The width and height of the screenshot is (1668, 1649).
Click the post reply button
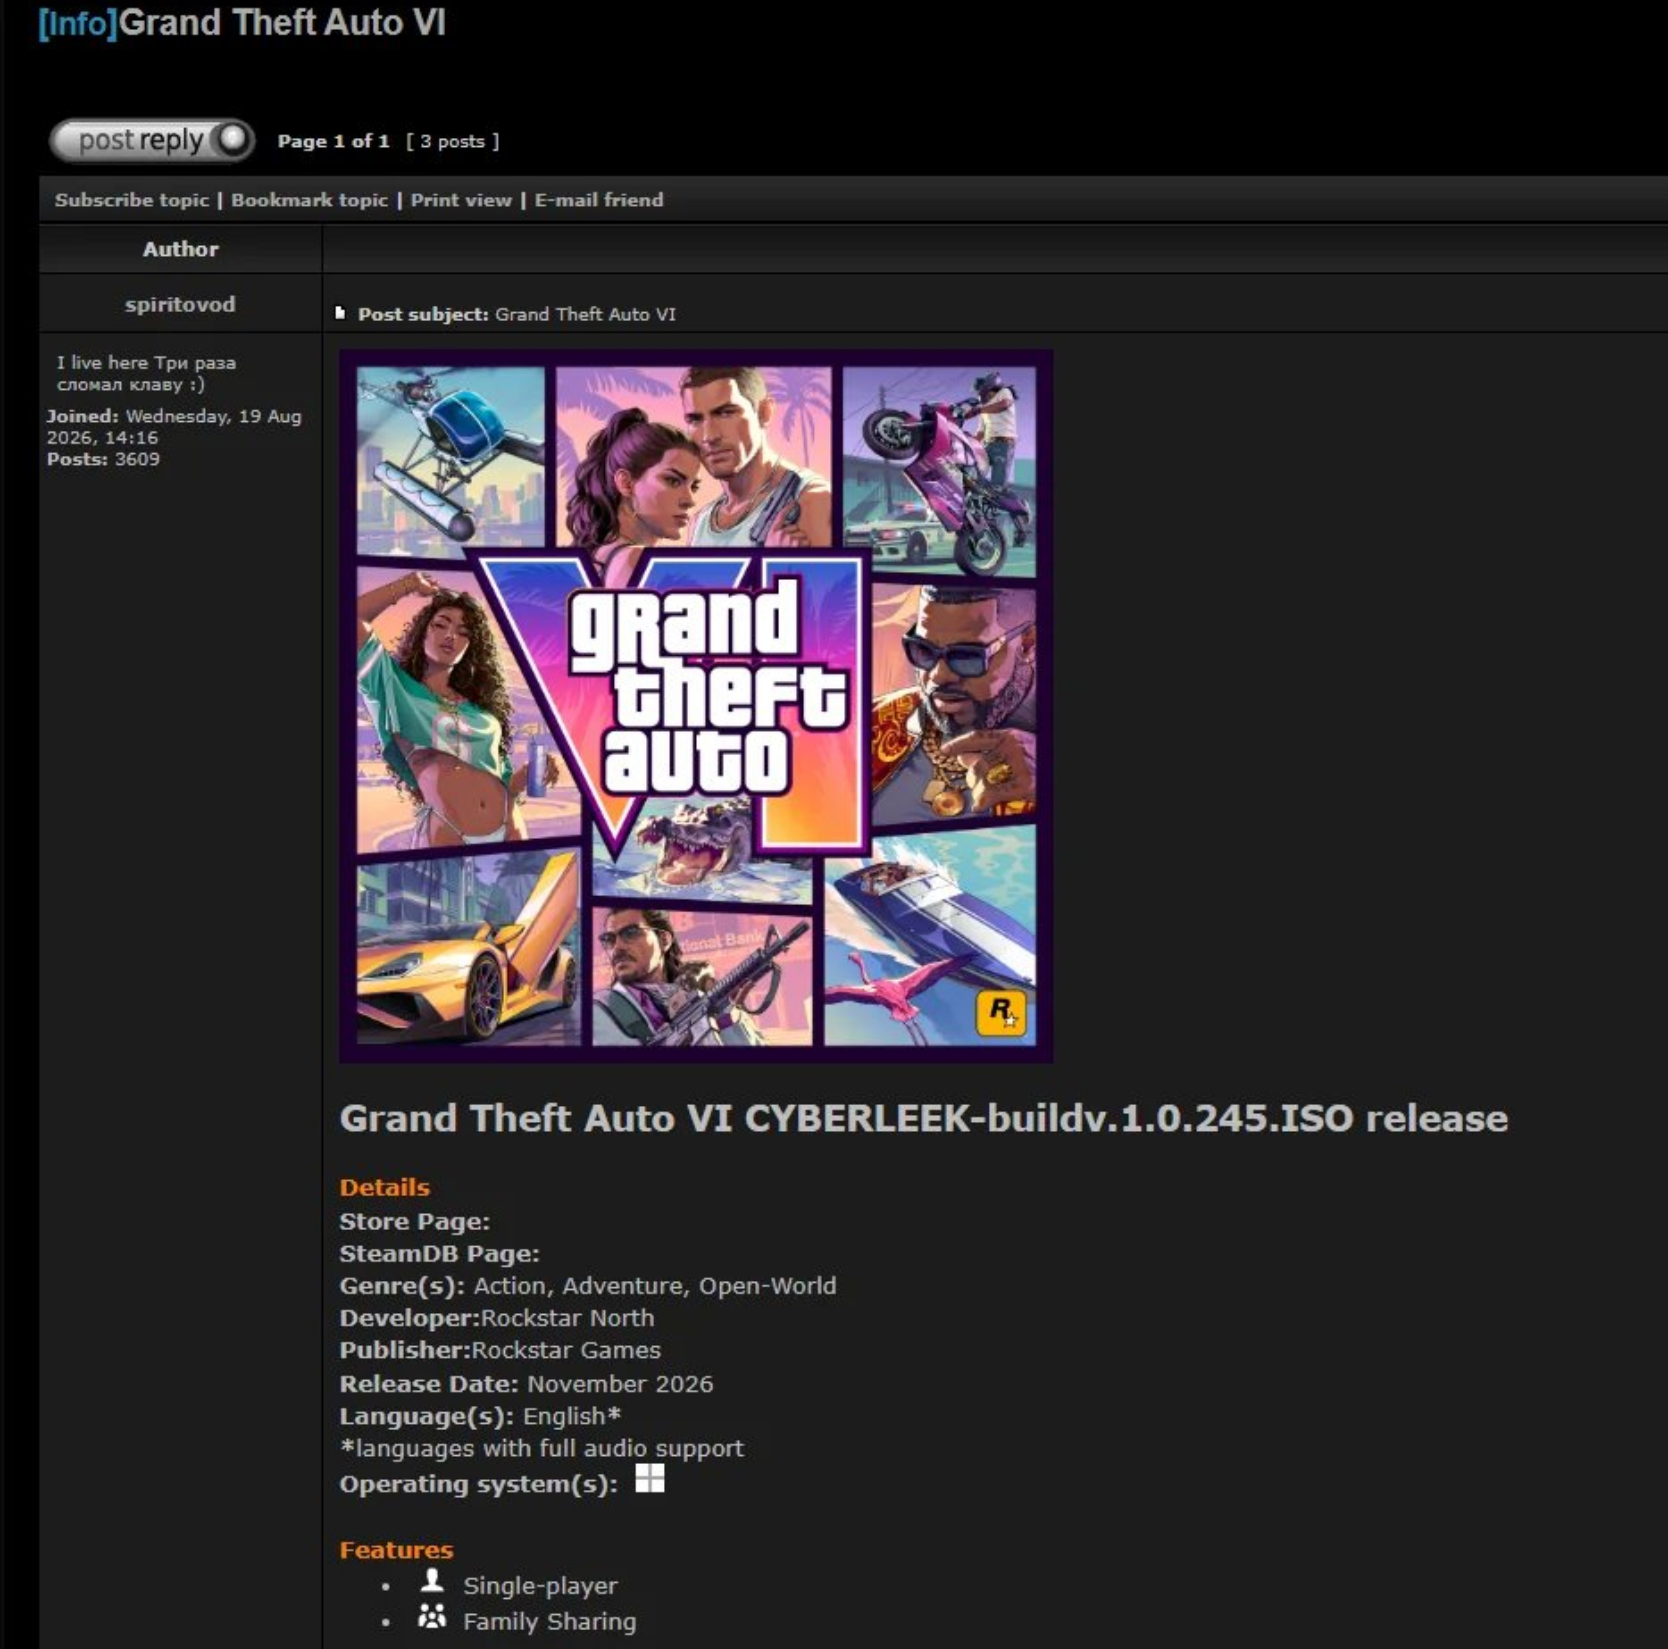pyautogui.click(x=152, y=140)
